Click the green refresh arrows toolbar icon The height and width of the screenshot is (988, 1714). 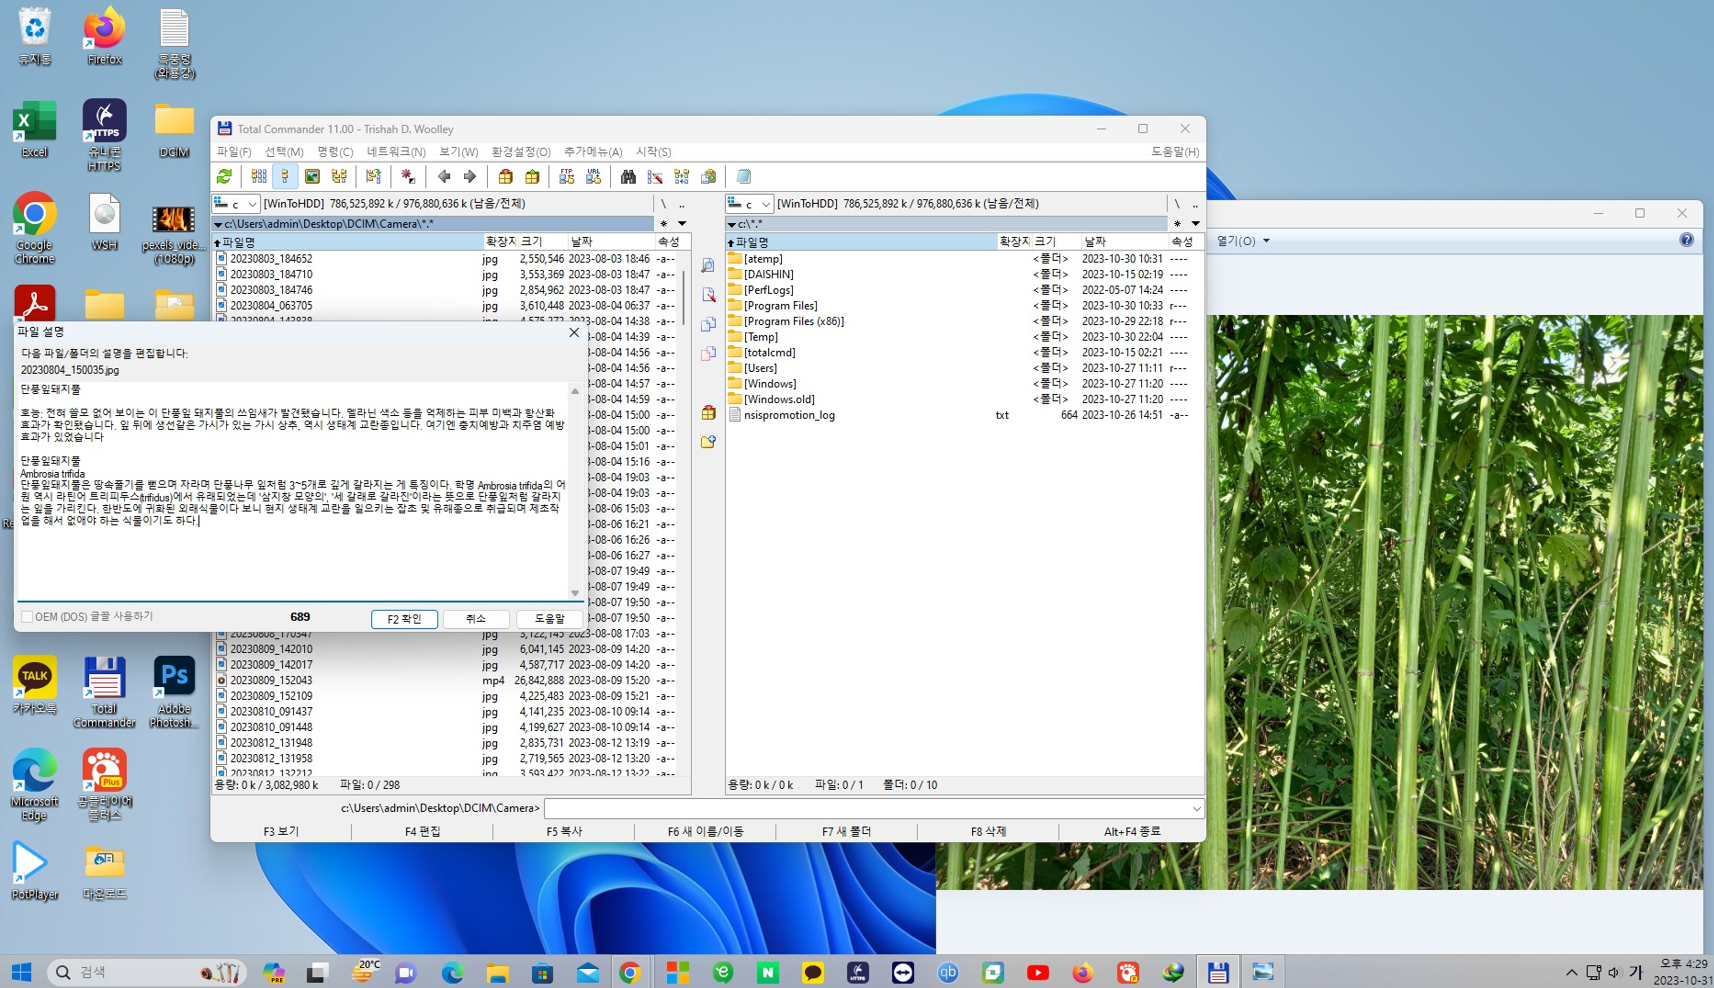pos(225,177)
